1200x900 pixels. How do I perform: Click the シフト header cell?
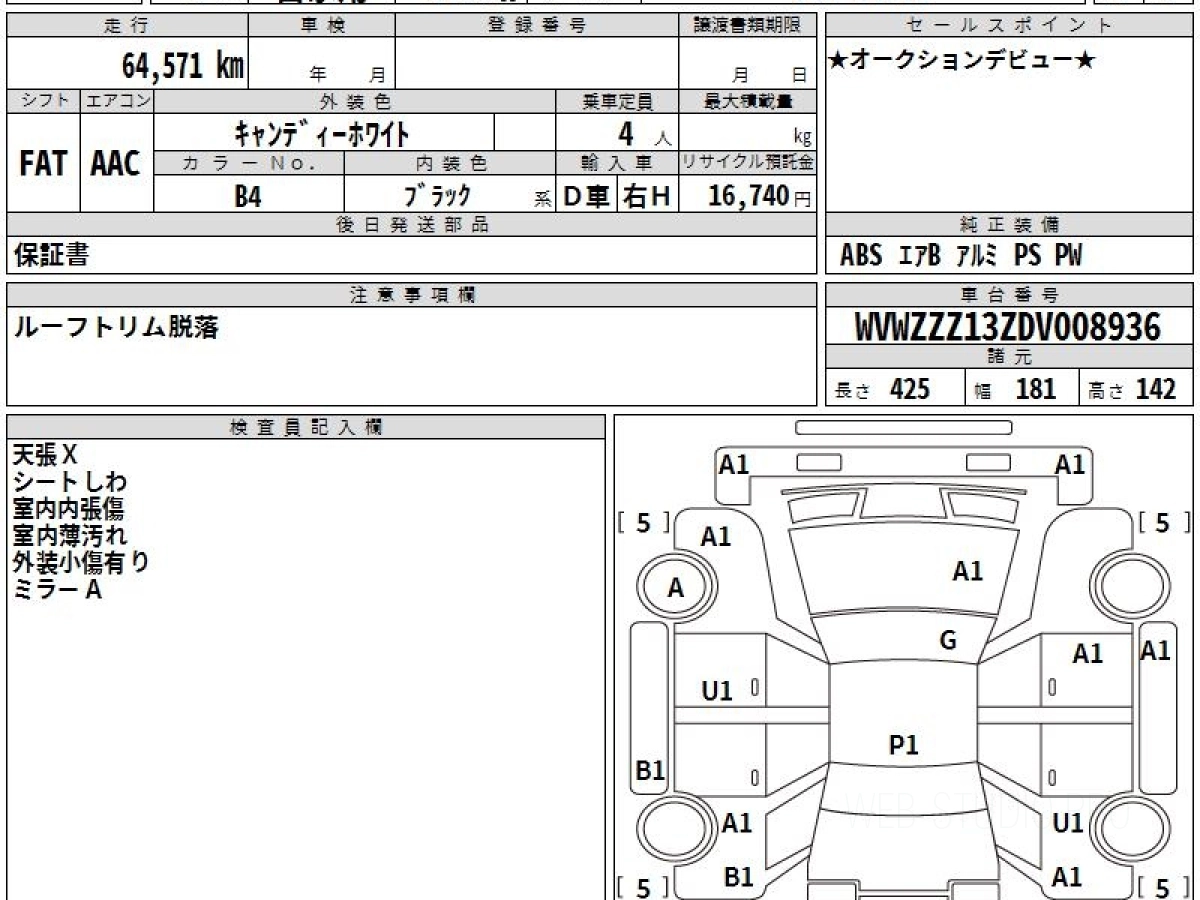pyautogui.click(x=43, y=101)
